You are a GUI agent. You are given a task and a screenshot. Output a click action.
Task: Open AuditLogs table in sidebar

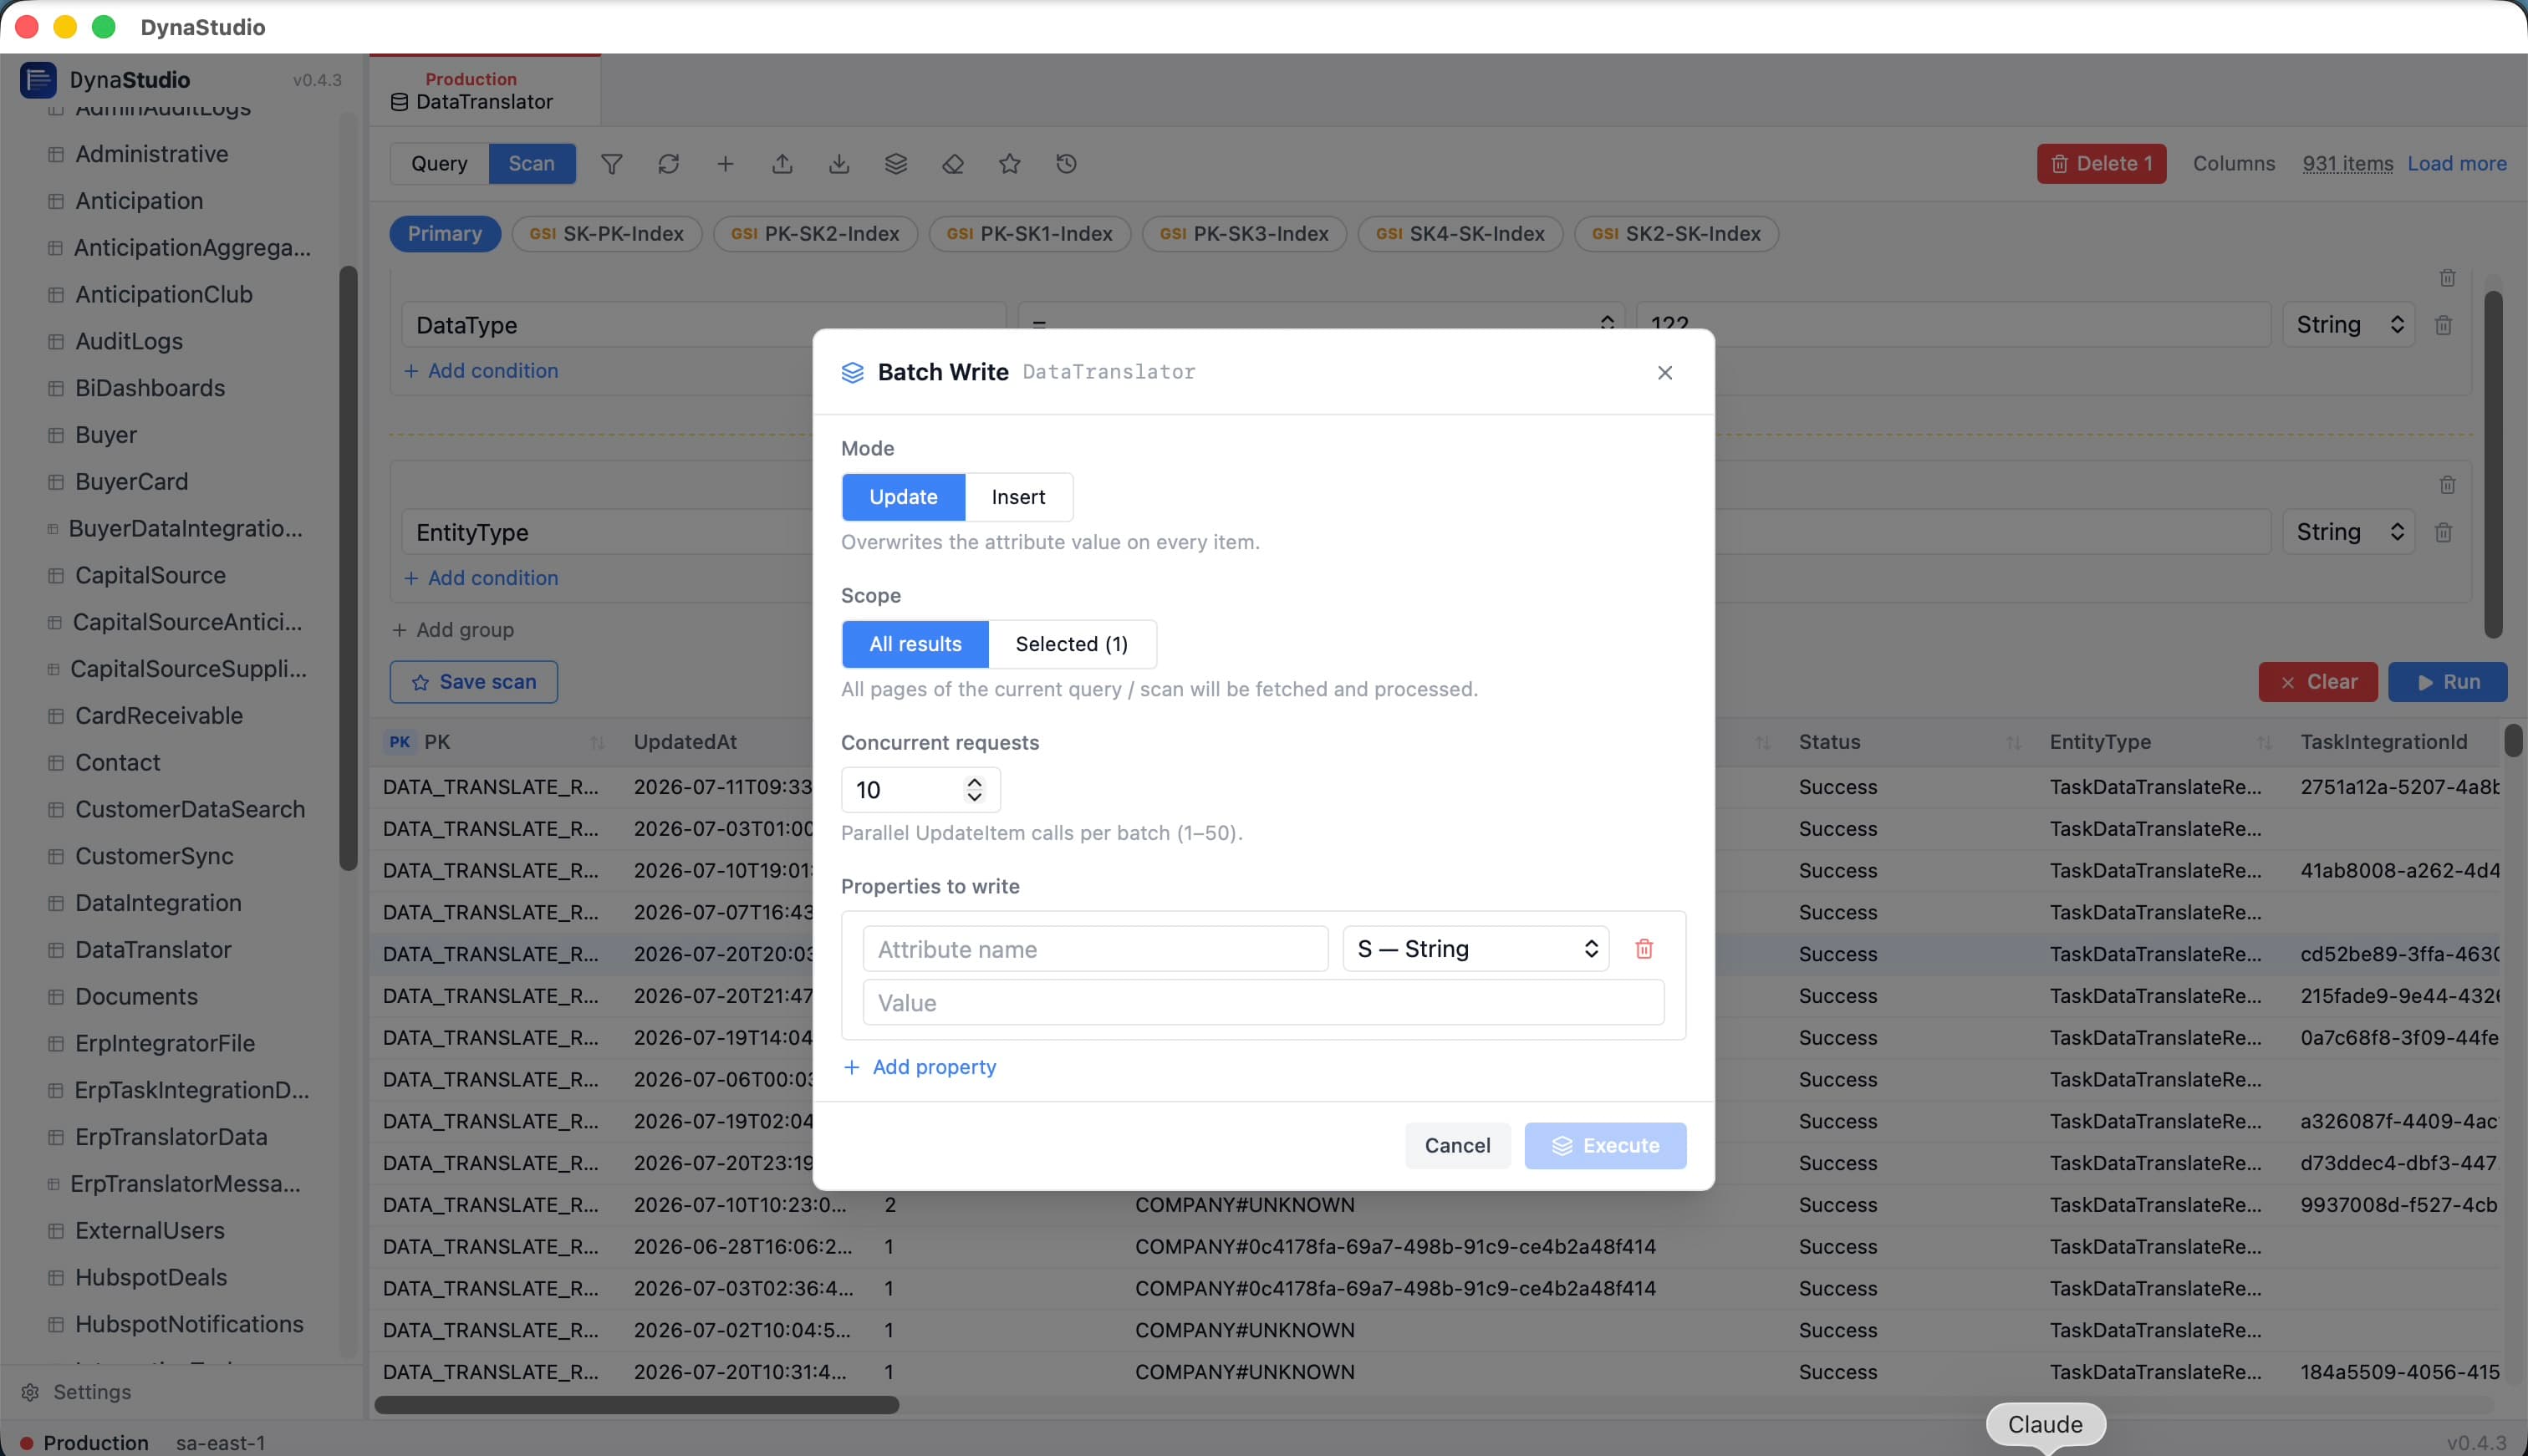[129, 341]
